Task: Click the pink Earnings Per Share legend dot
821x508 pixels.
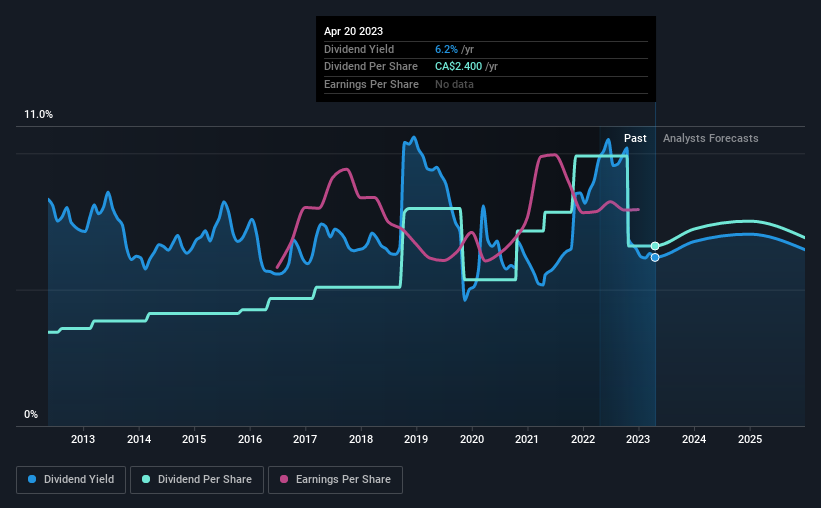Action: [284, 479]
